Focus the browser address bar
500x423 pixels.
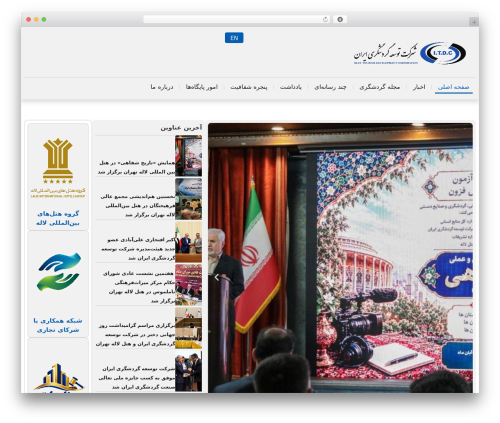click(236, 20)
